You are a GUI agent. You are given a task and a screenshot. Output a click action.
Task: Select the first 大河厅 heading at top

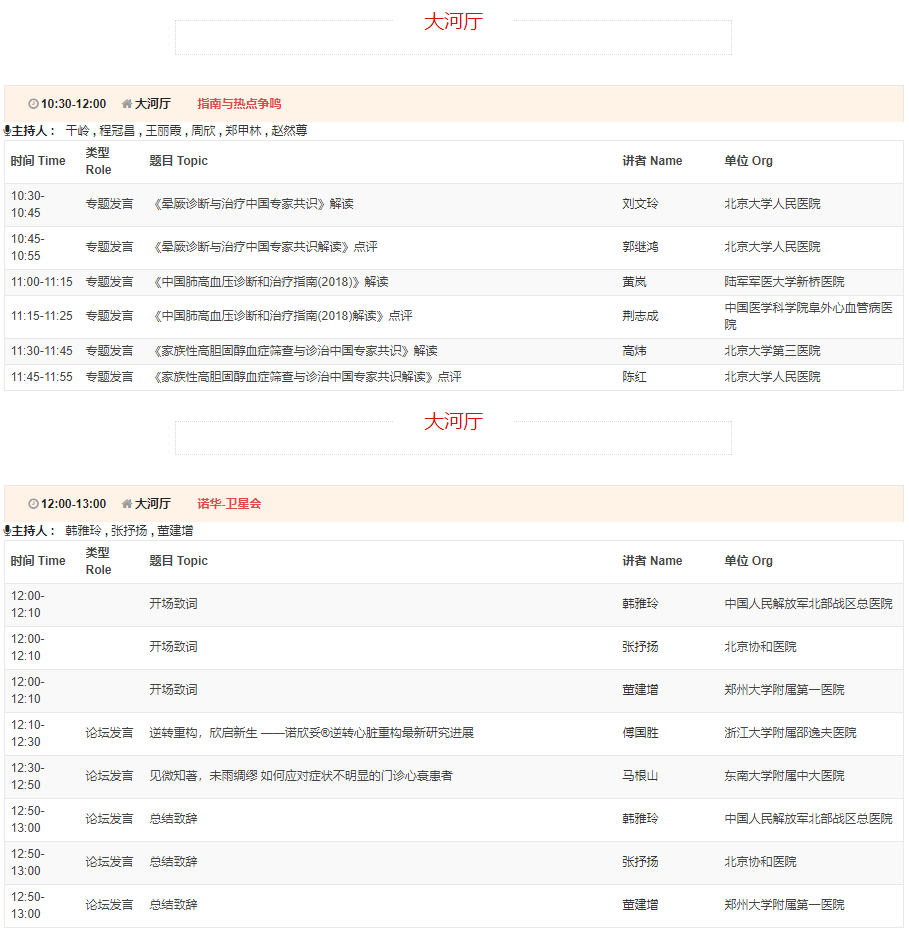454,22
